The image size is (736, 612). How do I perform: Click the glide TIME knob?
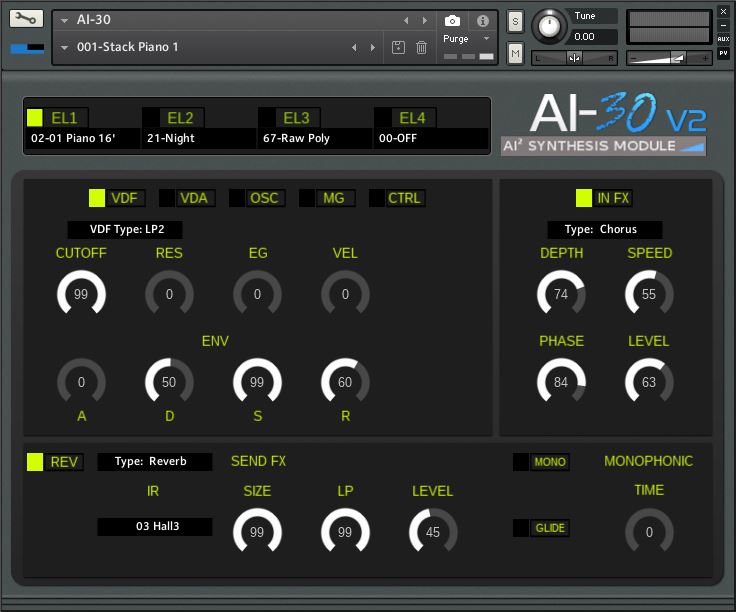coord(649,532)
